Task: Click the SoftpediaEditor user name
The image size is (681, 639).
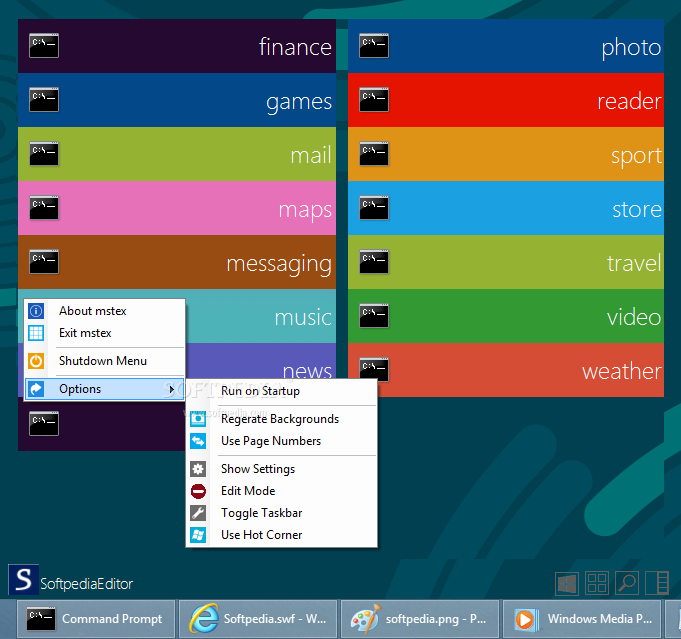Action: tap(86, 584)
